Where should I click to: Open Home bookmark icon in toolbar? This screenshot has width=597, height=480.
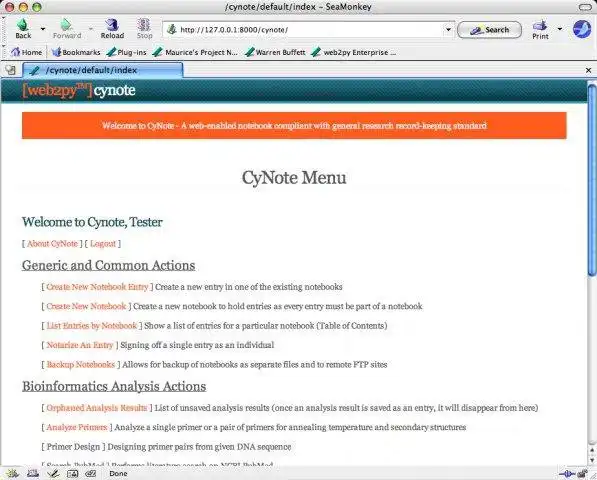[x=15, y=52]
